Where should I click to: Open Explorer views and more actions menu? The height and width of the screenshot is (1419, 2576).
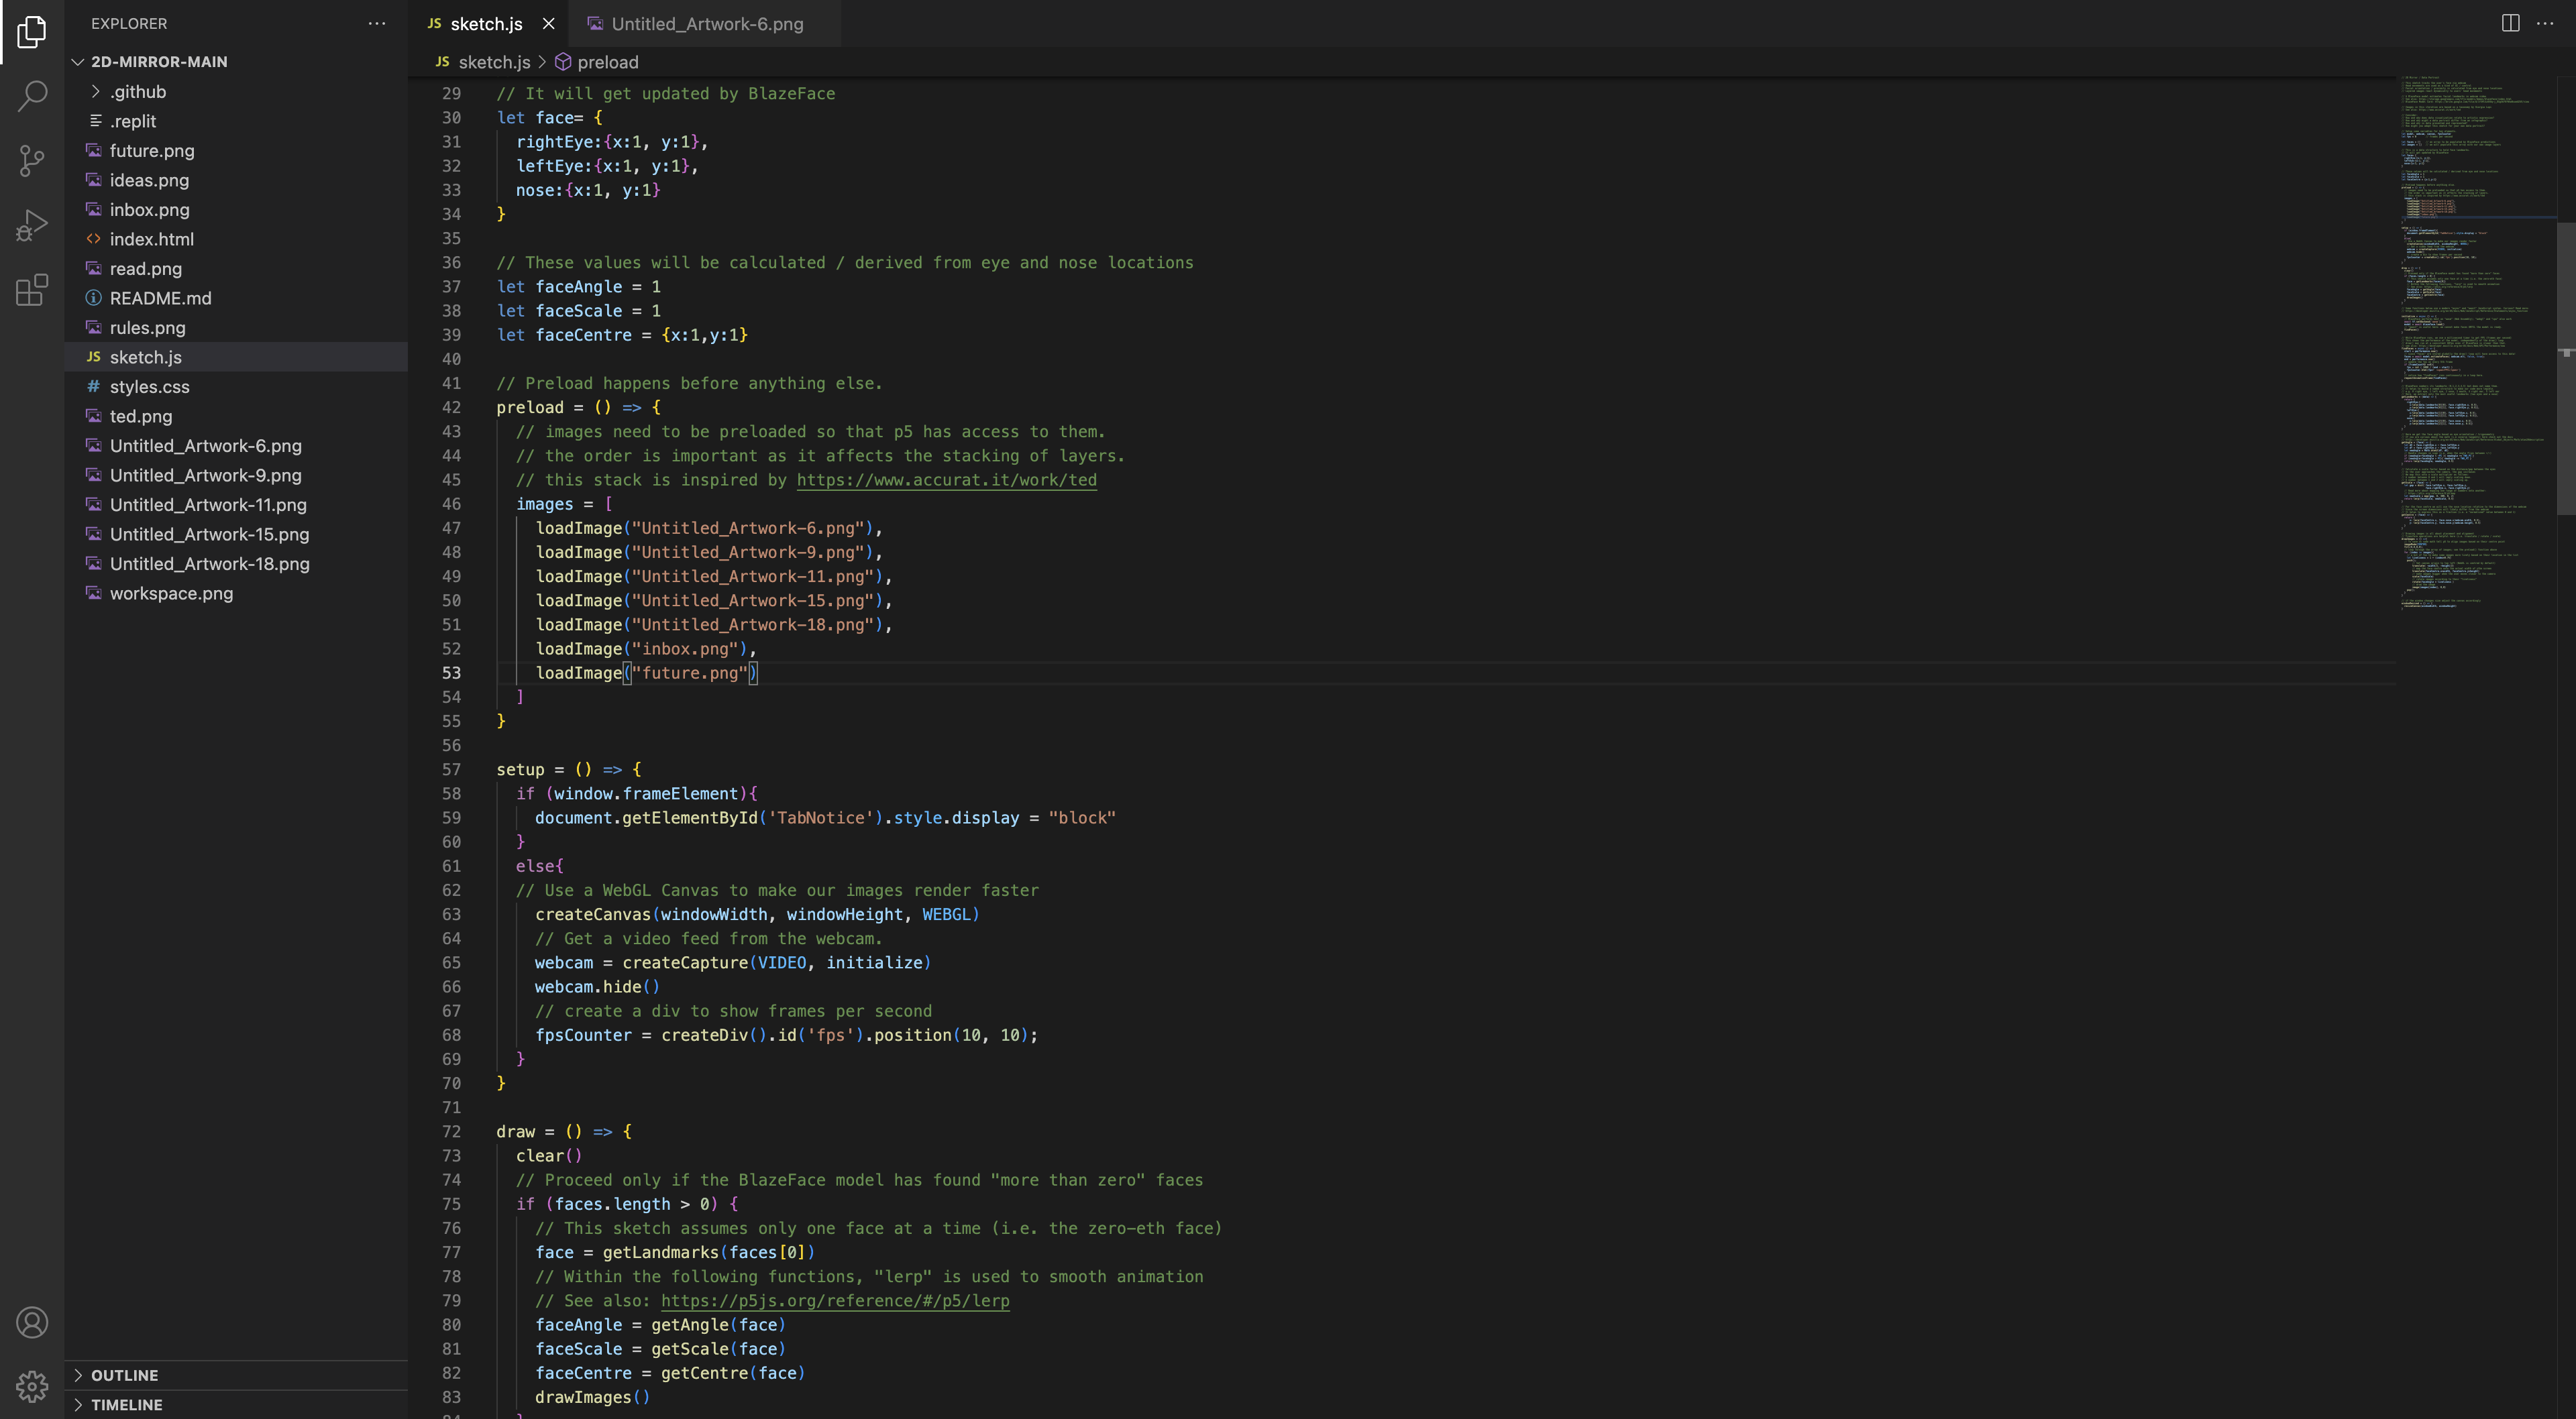coord(377,23)
